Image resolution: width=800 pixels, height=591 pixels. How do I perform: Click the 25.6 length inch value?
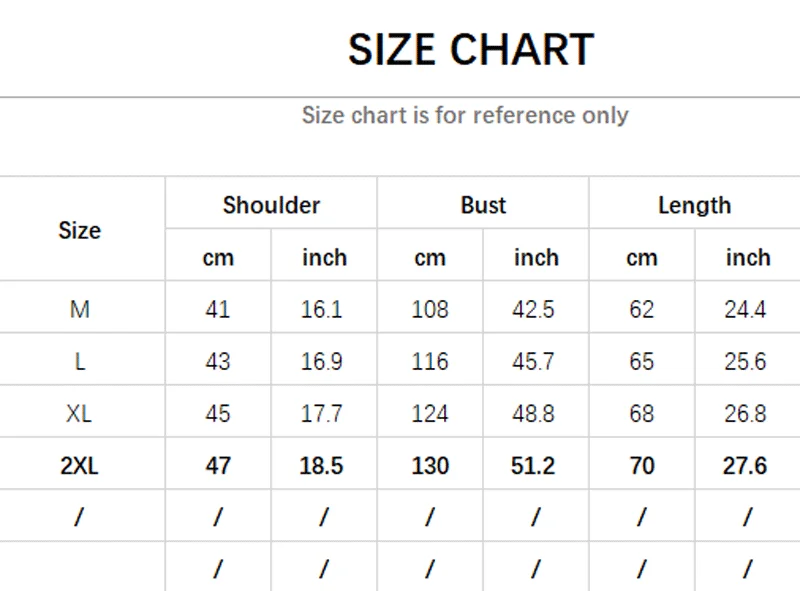[745, 361]
